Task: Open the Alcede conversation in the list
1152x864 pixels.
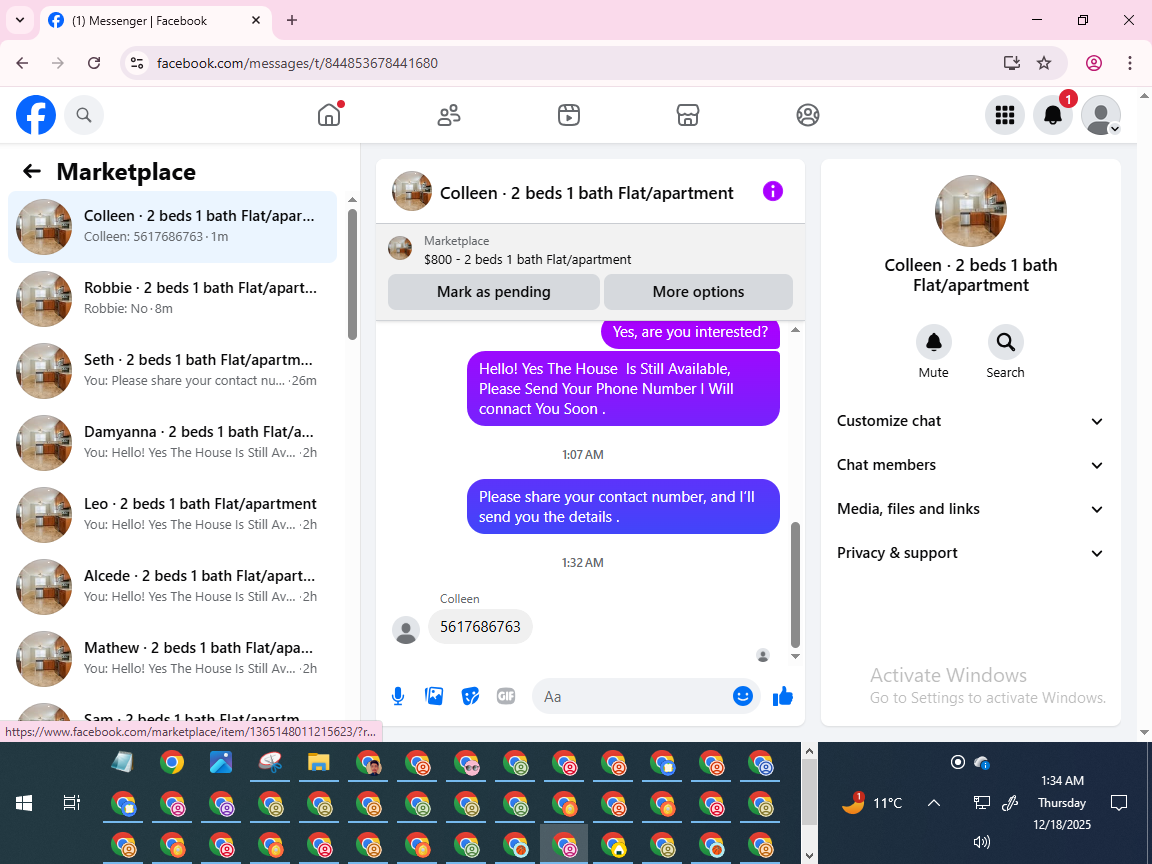Action: click(172, 587)
